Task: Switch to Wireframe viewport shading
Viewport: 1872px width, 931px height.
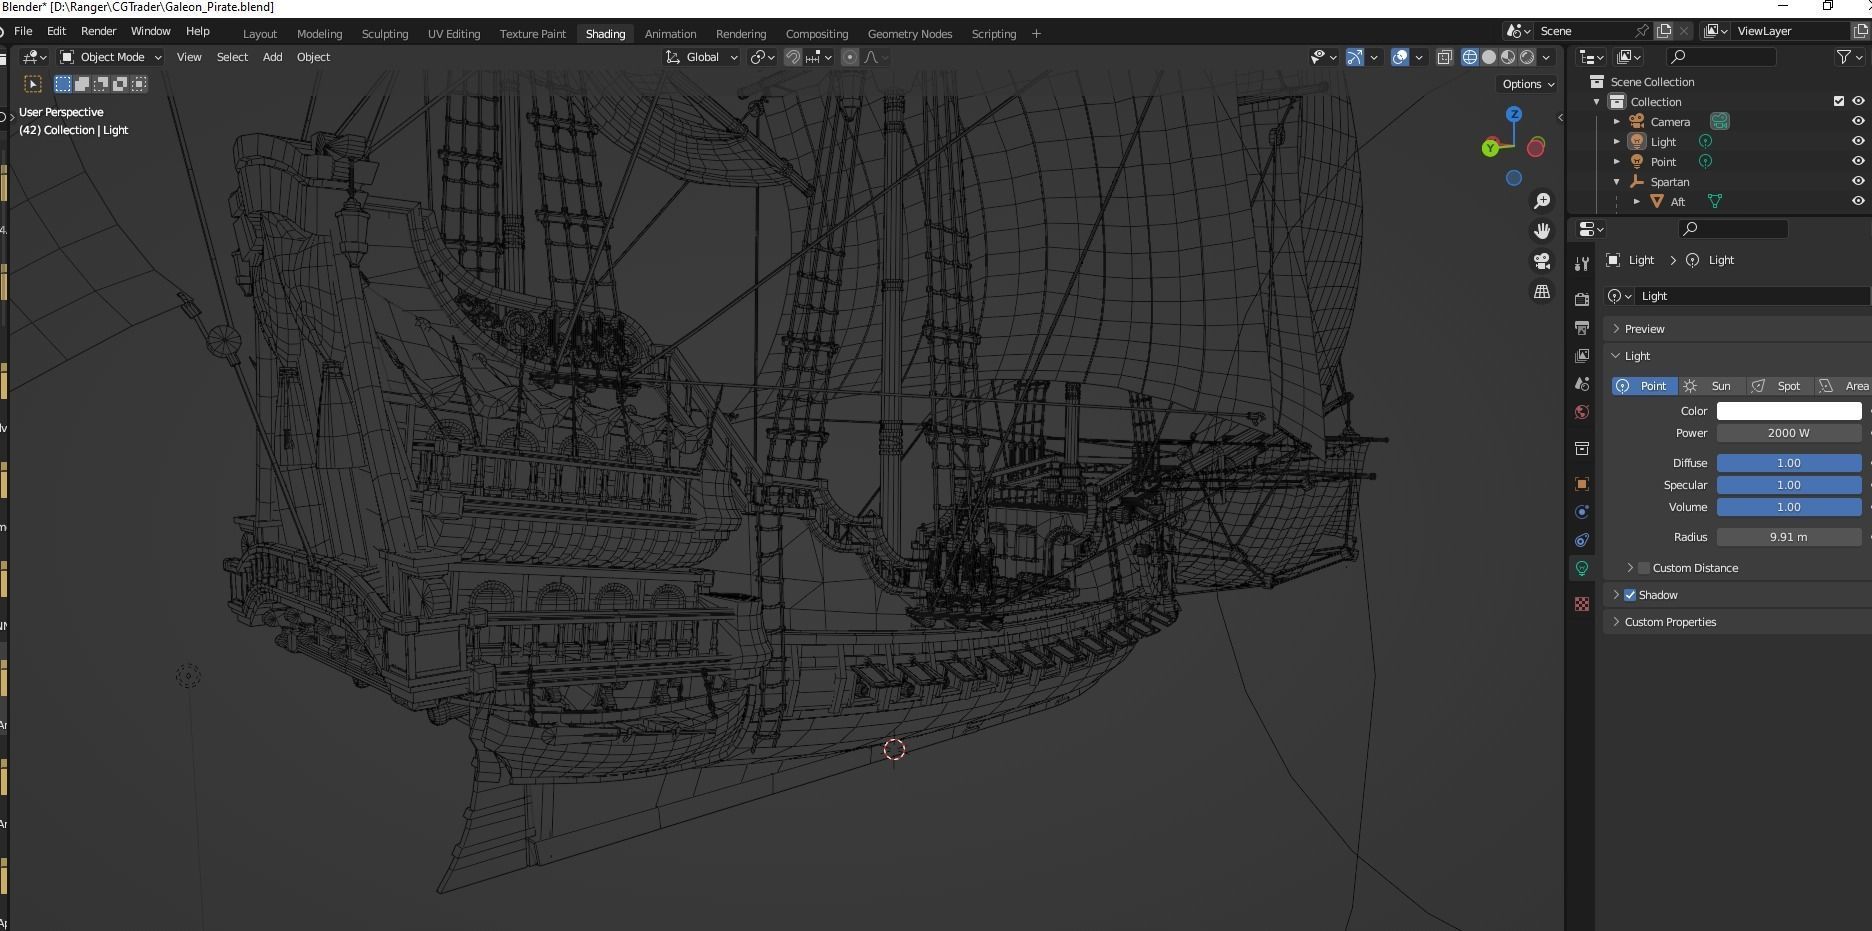Action: (1470, 57)
